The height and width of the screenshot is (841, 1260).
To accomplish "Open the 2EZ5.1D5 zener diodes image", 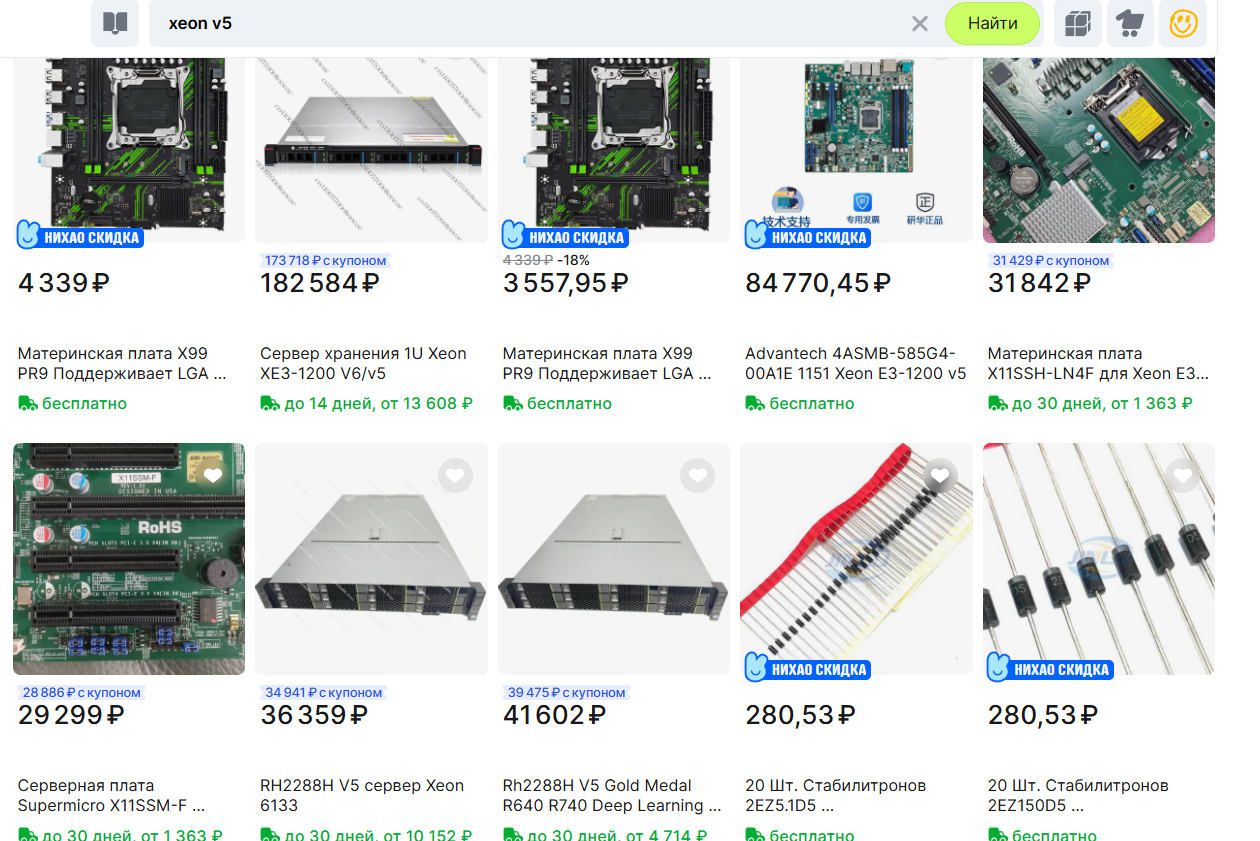I will click(x=856, y=559).
